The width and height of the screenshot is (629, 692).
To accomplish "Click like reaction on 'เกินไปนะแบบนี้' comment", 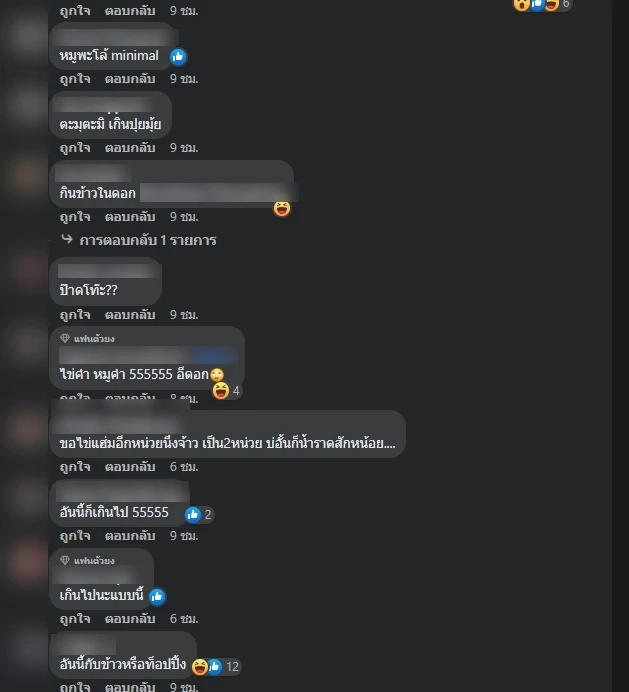I will pyautogui.click(x=157, y=597).
